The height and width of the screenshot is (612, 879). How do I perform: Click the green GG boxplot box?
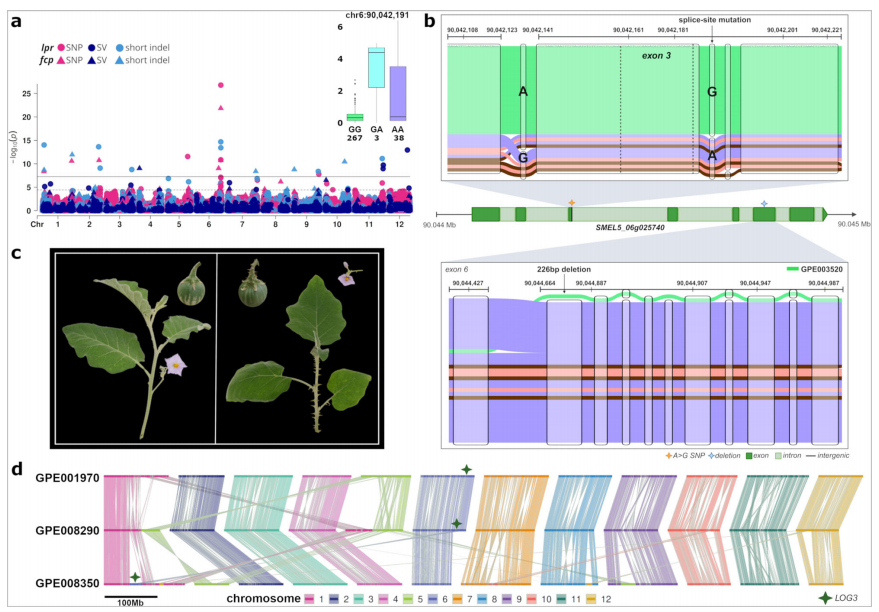point(353,117)
